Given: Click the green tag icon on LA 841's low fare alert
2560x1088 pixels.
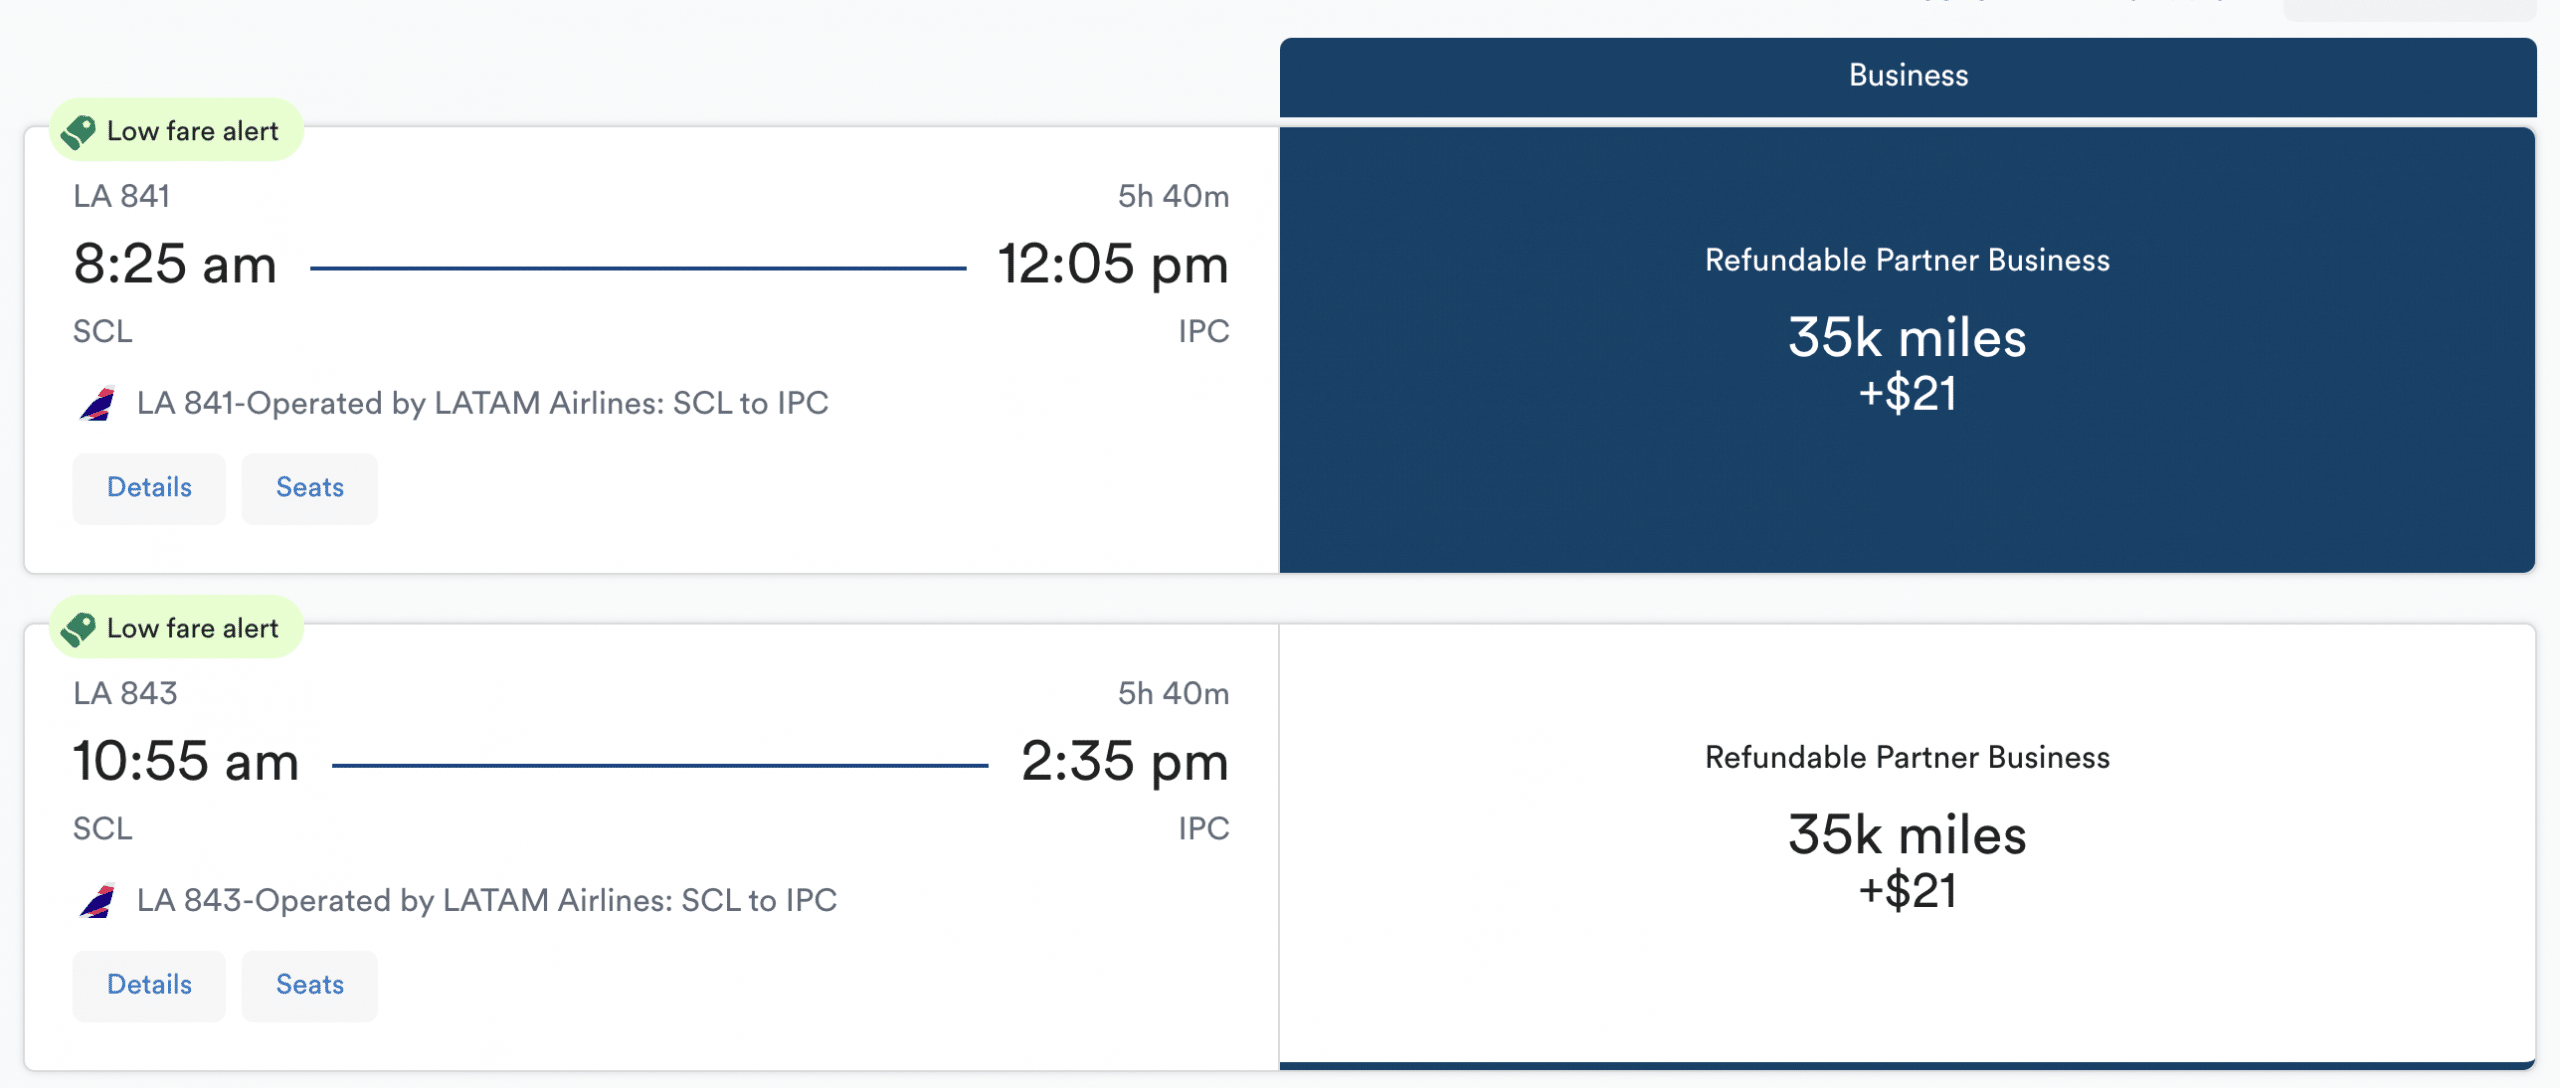Looking at the screenshot, I should (78, 131).
